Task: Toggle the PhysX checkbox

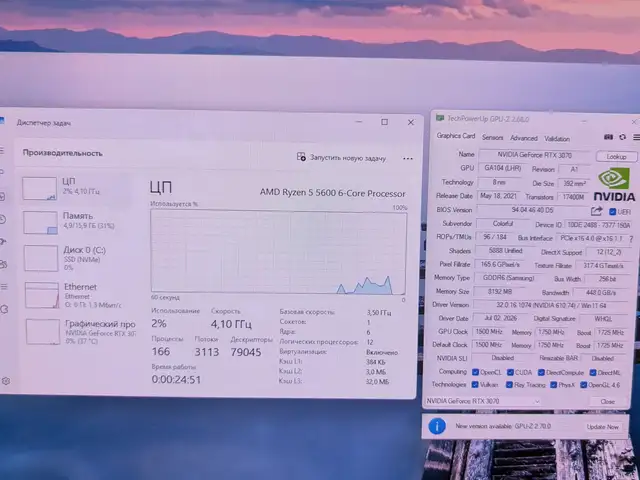Action: point(553,385)
